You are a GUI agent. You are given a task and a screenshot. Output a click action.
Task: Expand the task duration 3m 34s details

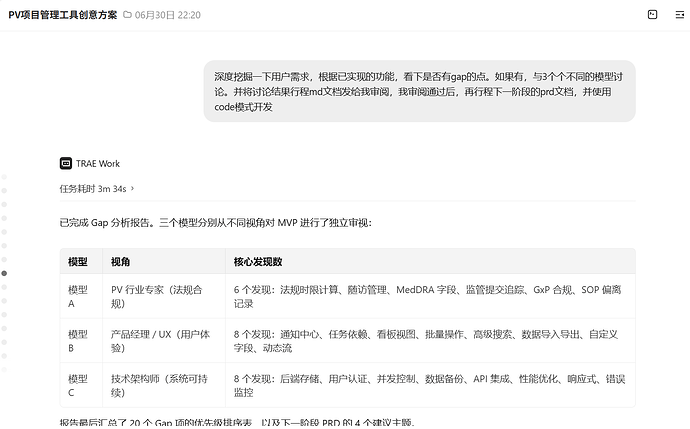97,189
